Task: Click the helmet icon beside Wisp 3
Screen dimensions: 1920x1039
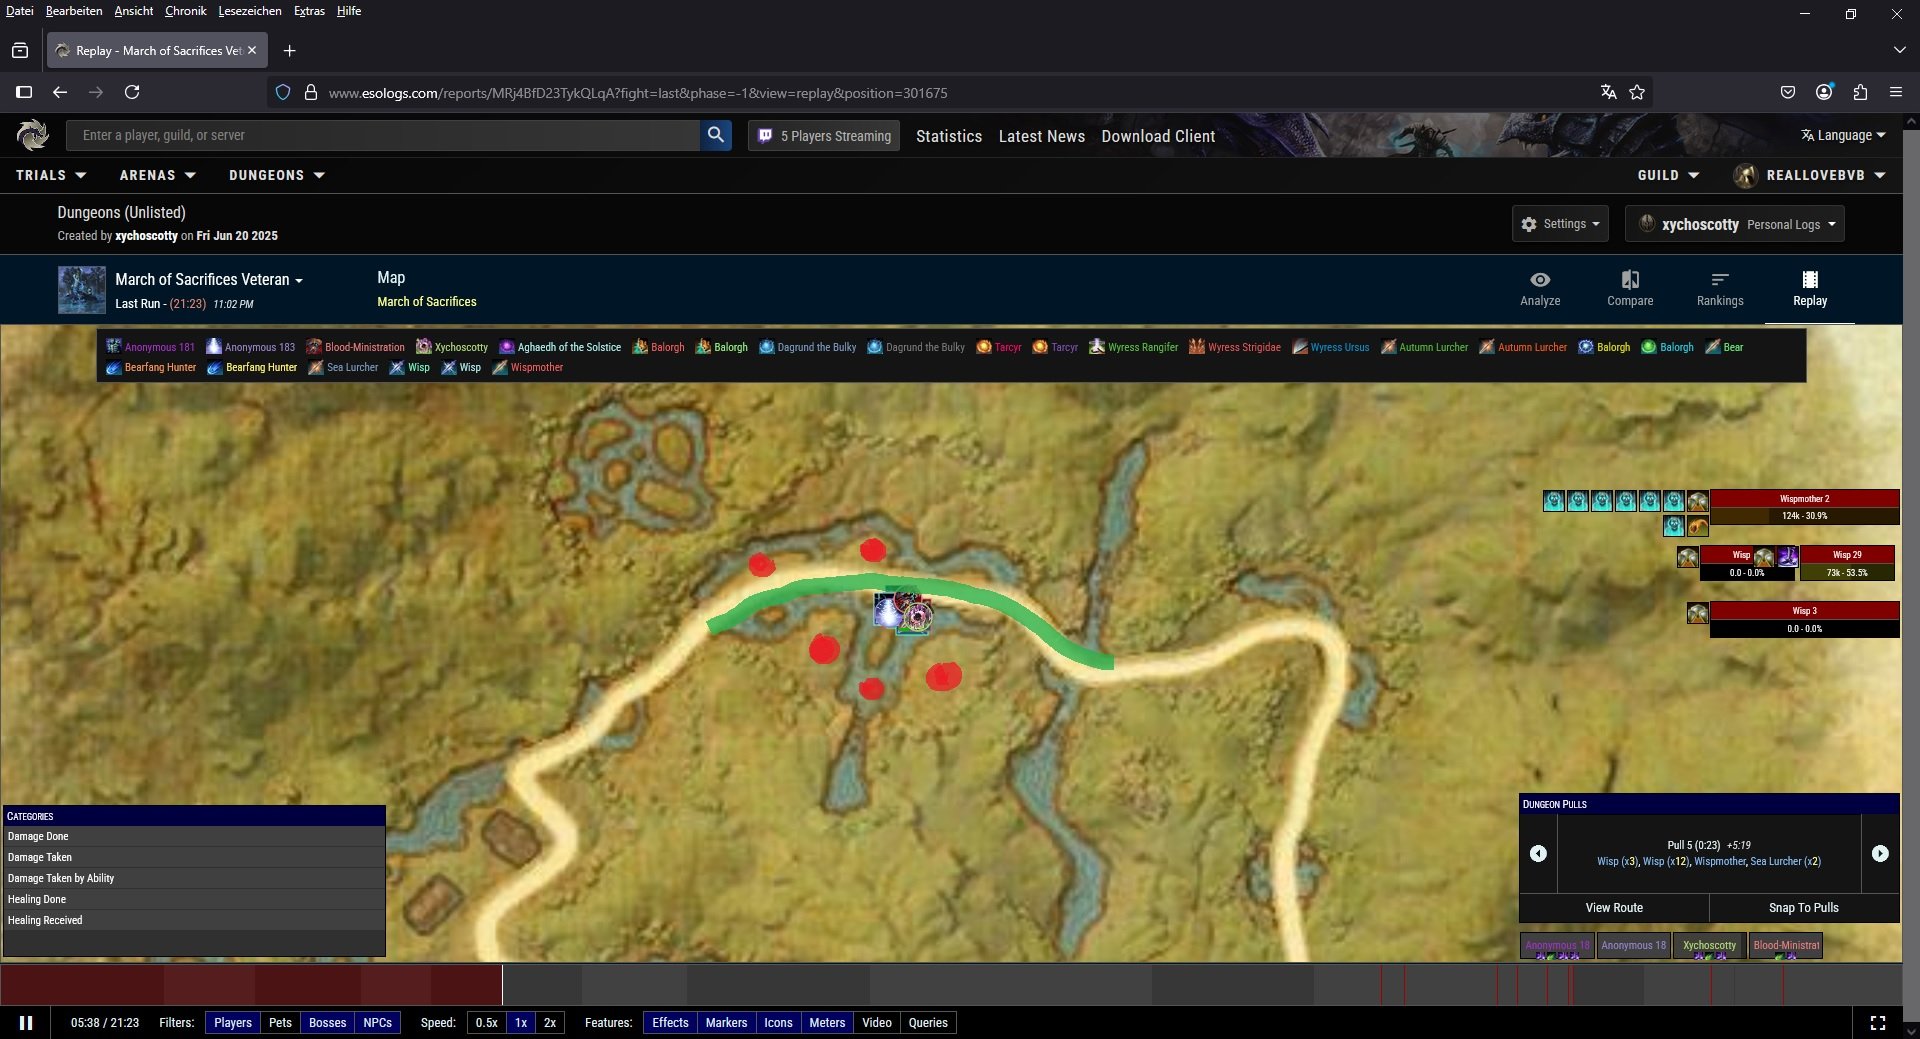Action: coord(1698,613)
